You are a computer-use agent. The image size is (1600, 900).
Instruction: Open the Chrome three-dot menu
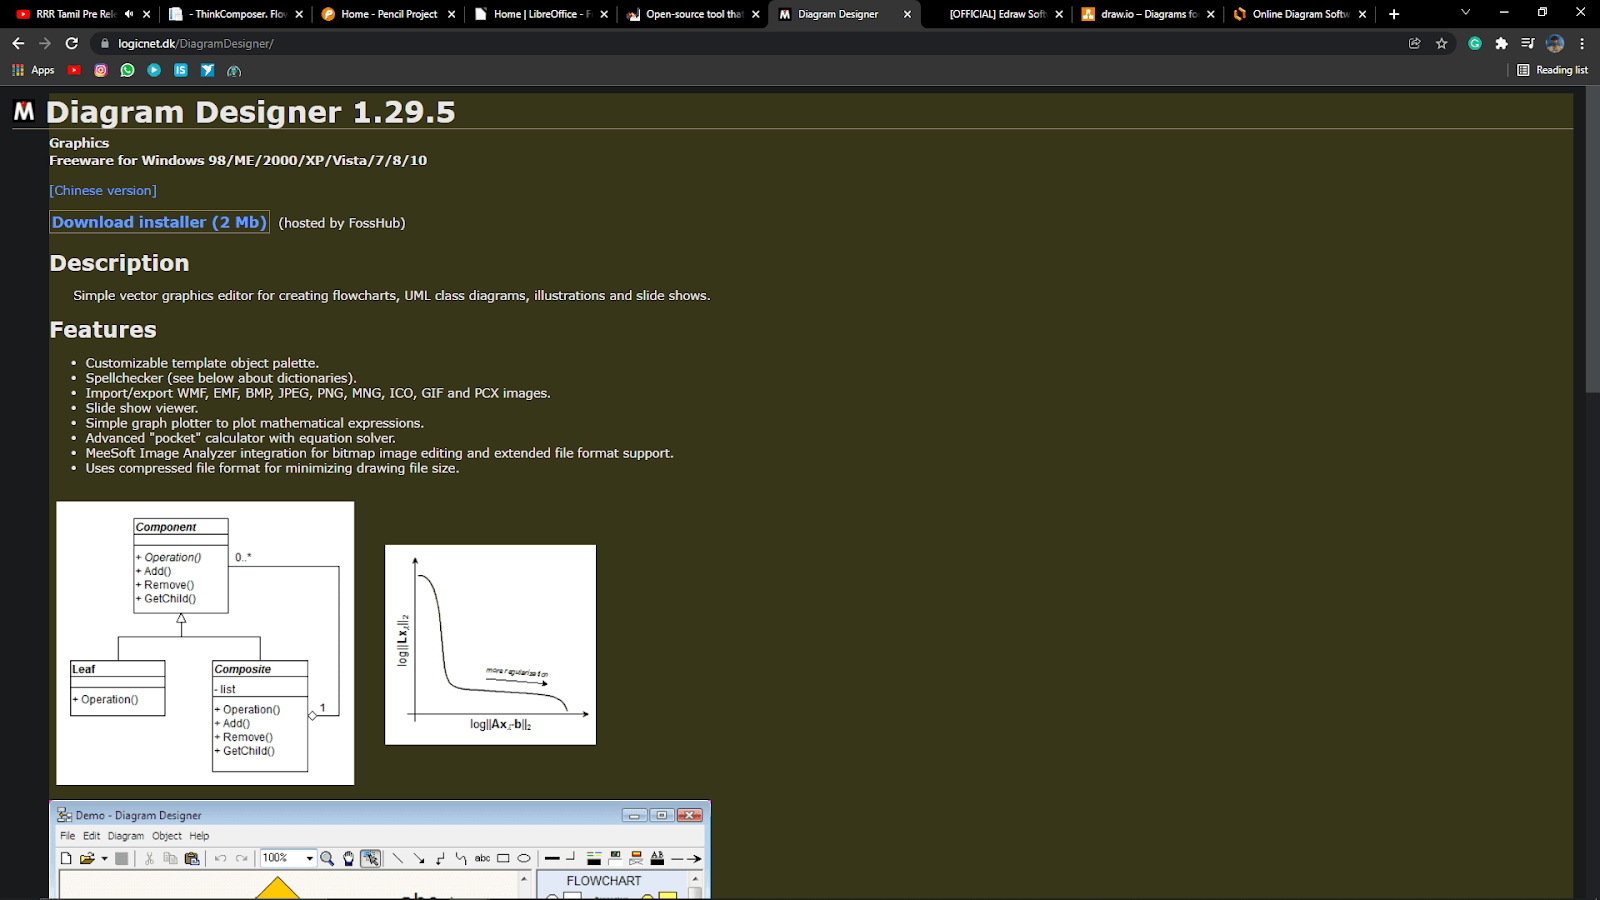point(1582,43)
